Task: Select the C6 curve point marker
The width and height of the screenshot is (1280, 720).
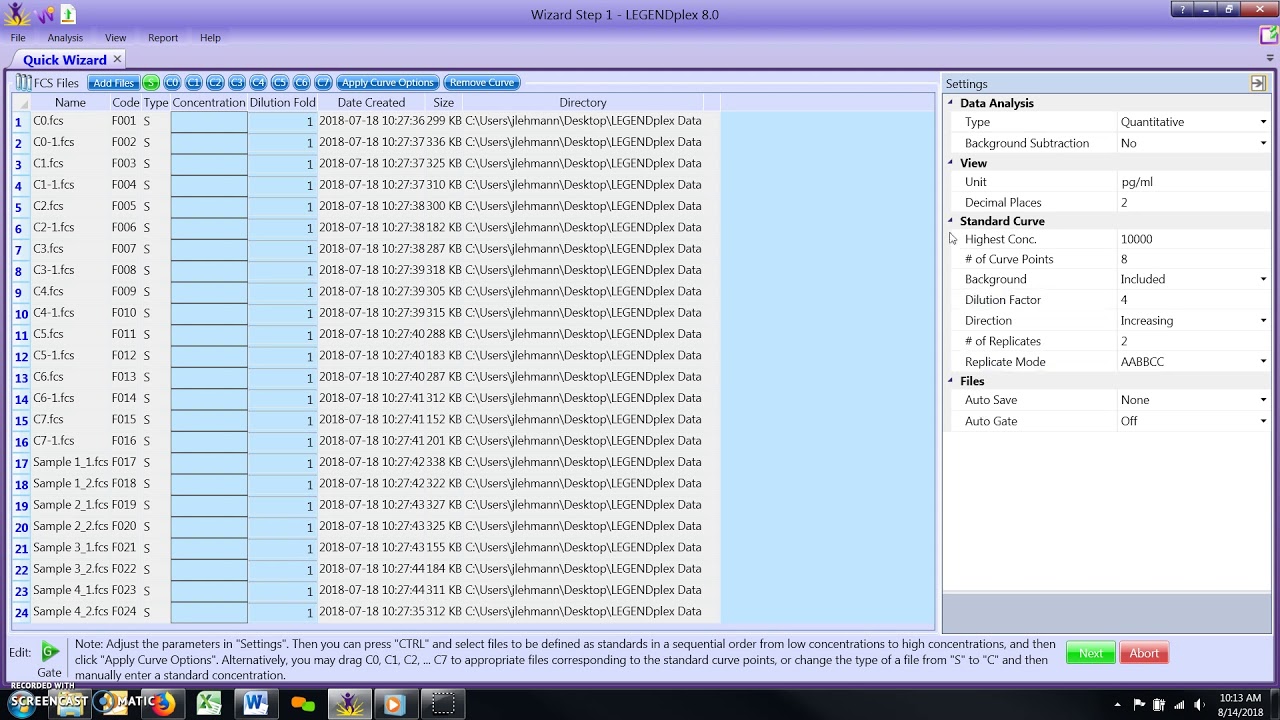Action: click(301, 83)
